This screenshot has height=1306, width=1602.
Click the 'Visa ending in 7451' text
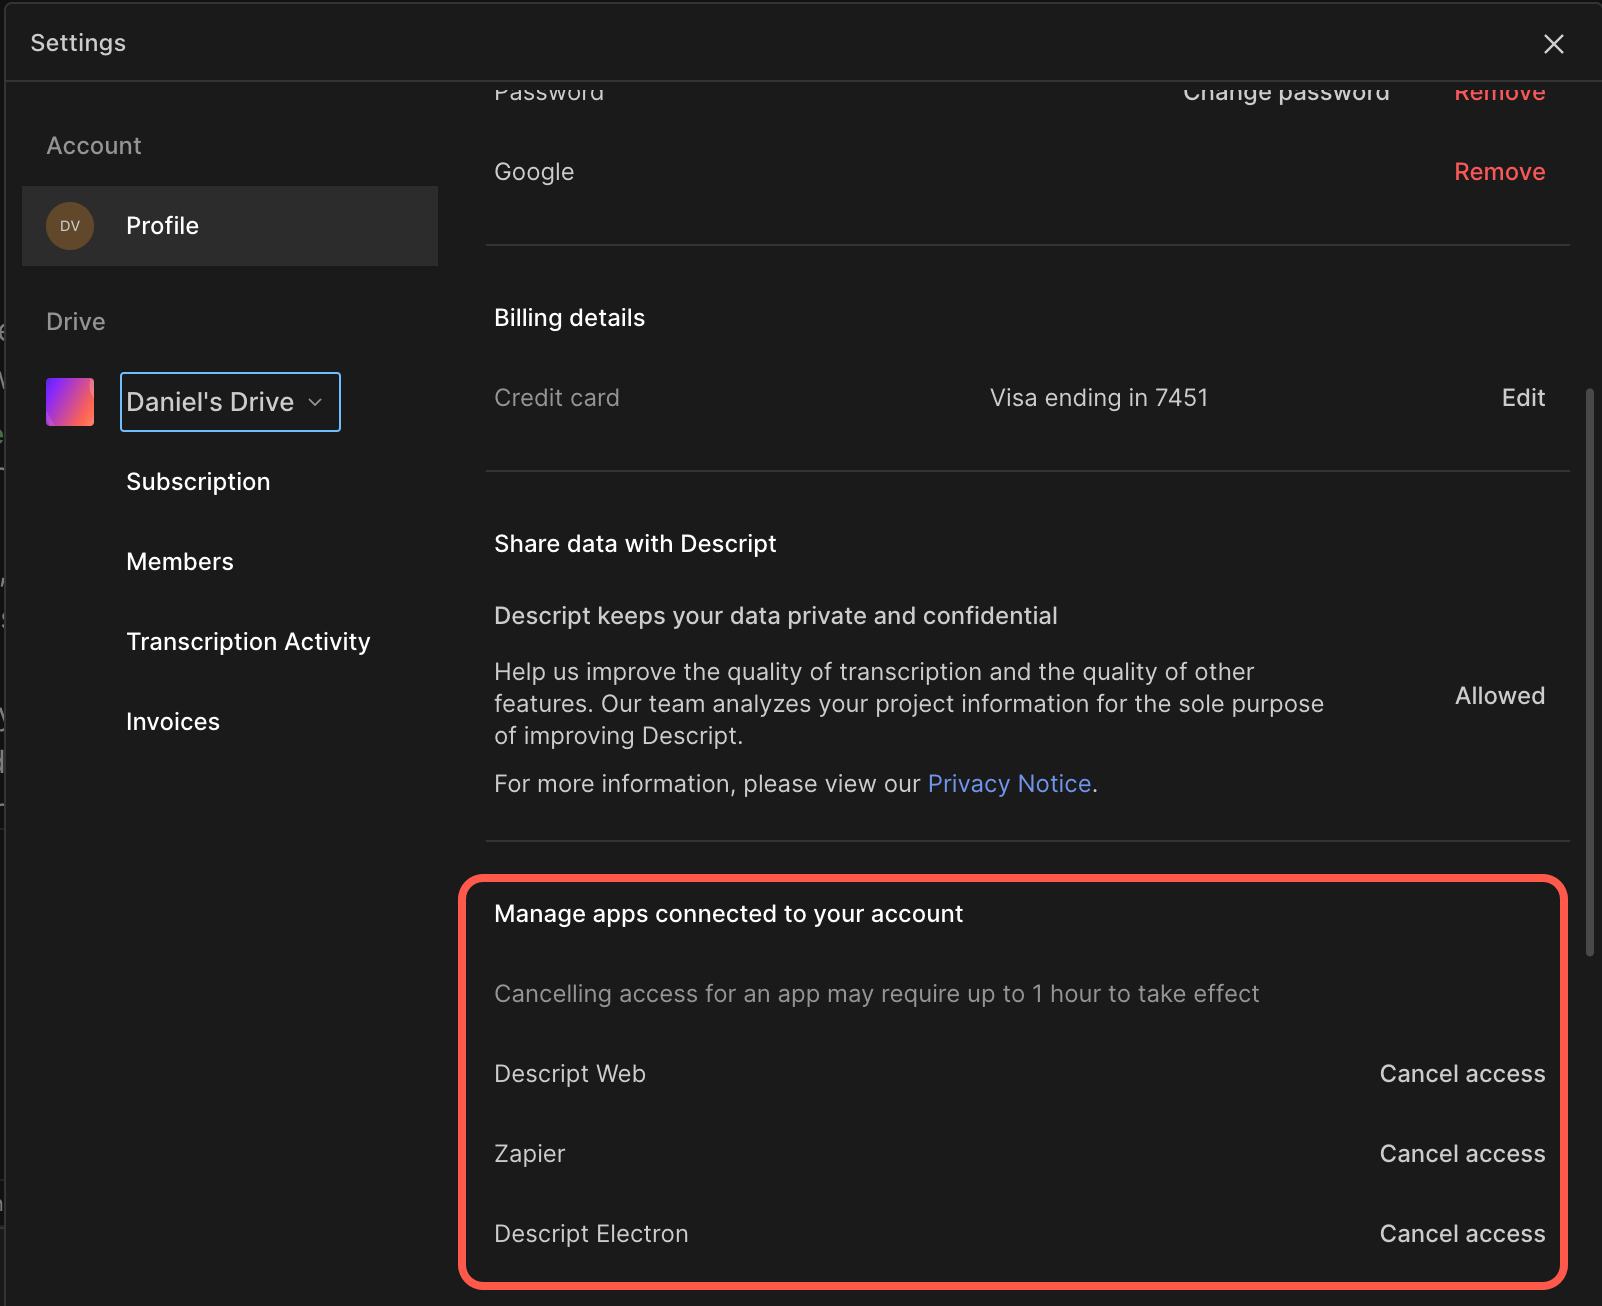point(1099,398)
